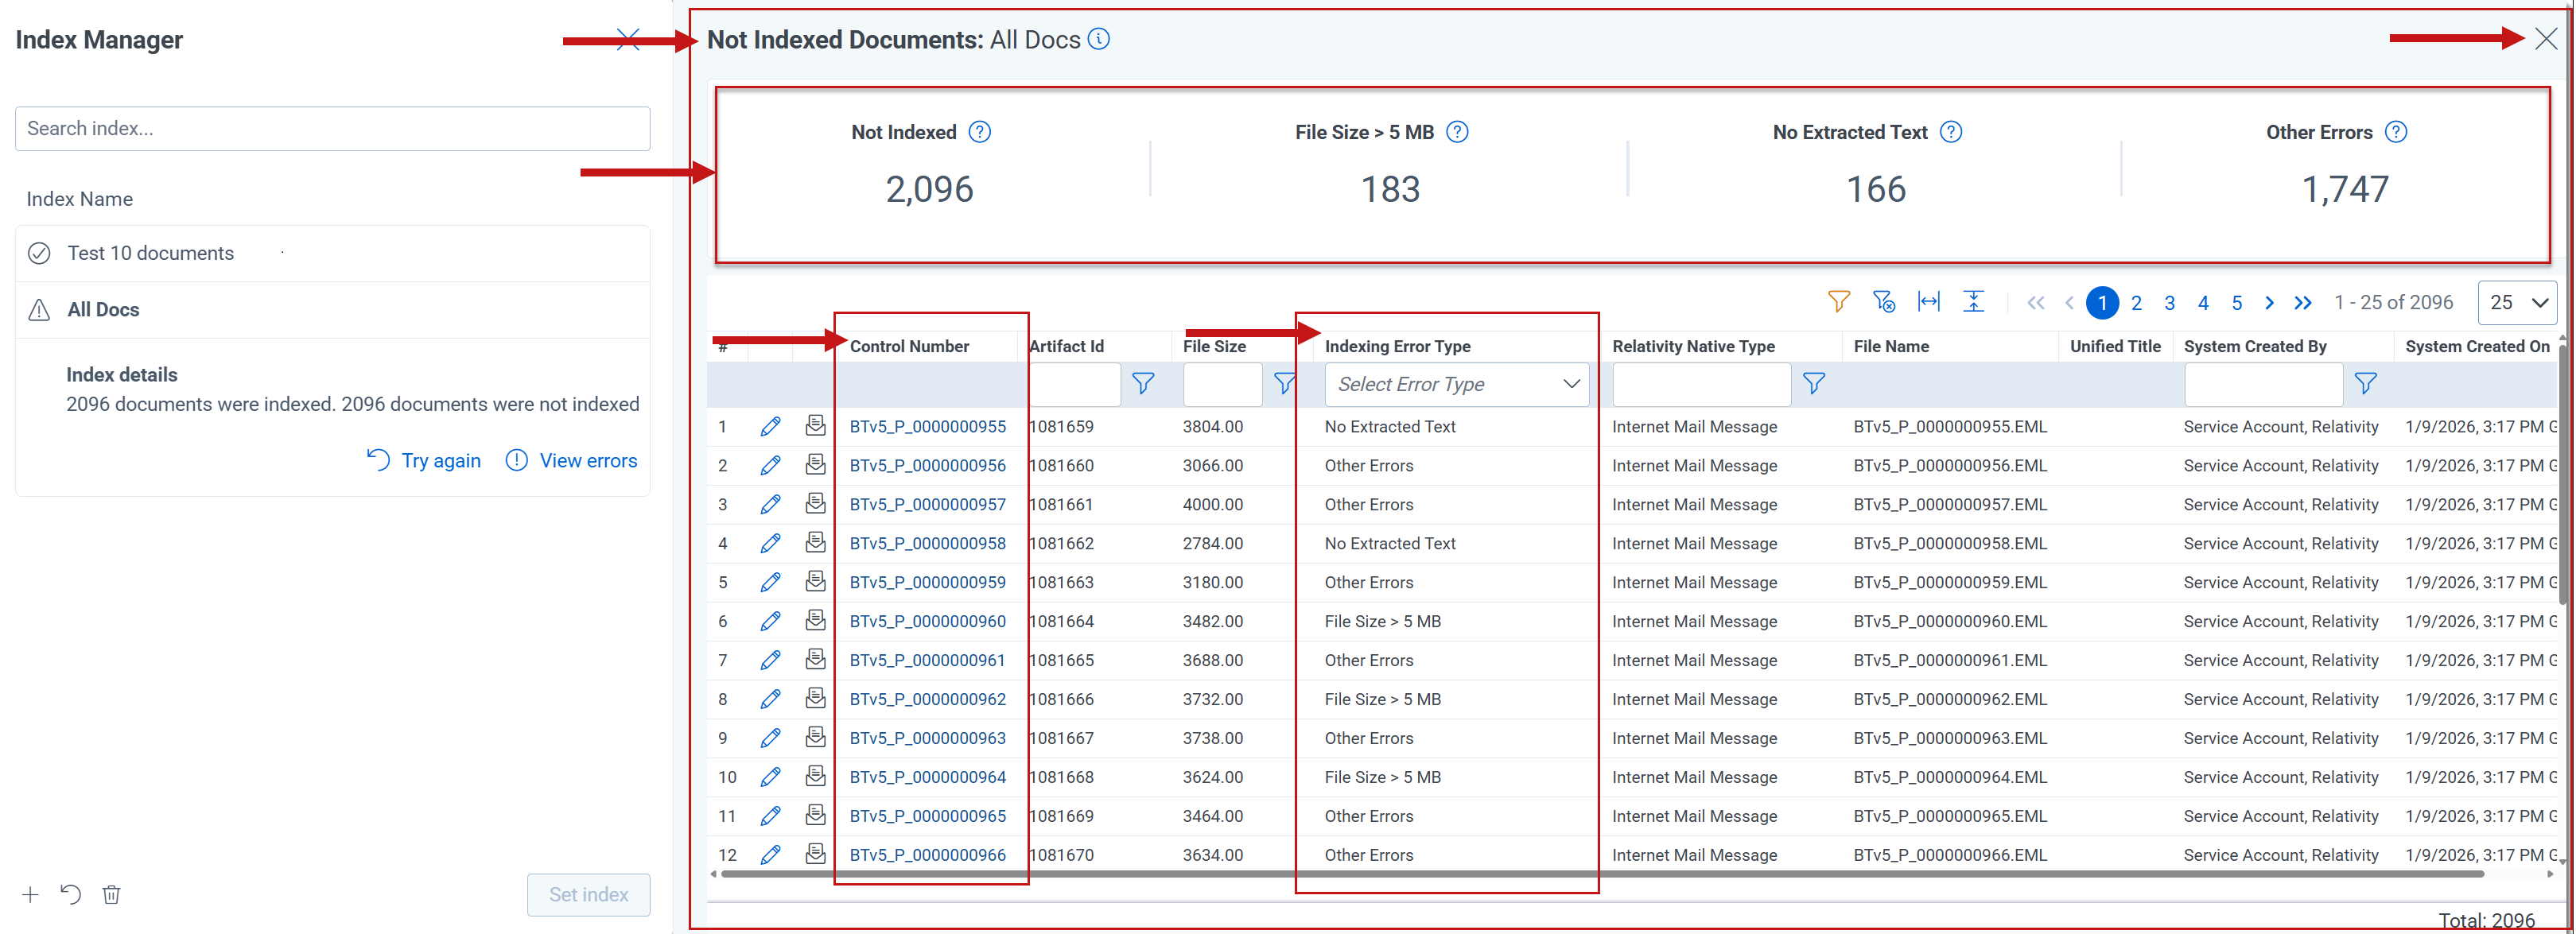Clear all active filters icon
This screenshot has width=2576, height=934.
[x=1884, y=301]
